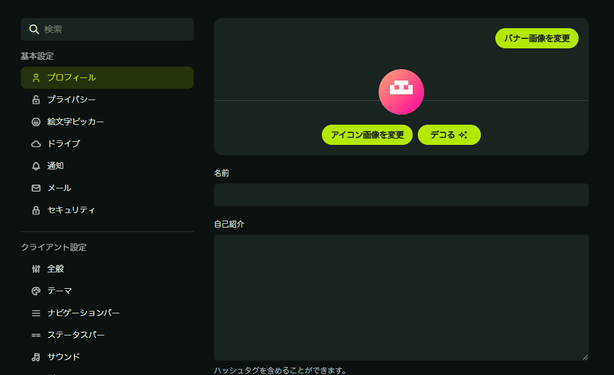Click the search magnifier icon
The image size is (614, 375).
pyautogui.click(x=34, y=29)
